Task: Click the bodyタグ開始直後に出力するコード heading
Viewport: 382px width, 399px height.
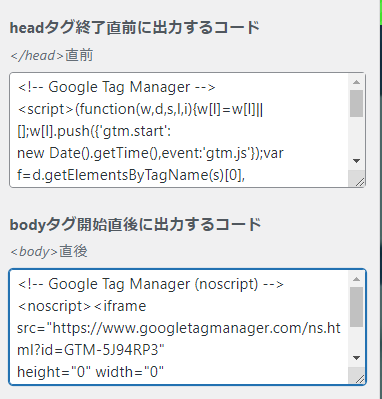Action: tap(135, 224)
